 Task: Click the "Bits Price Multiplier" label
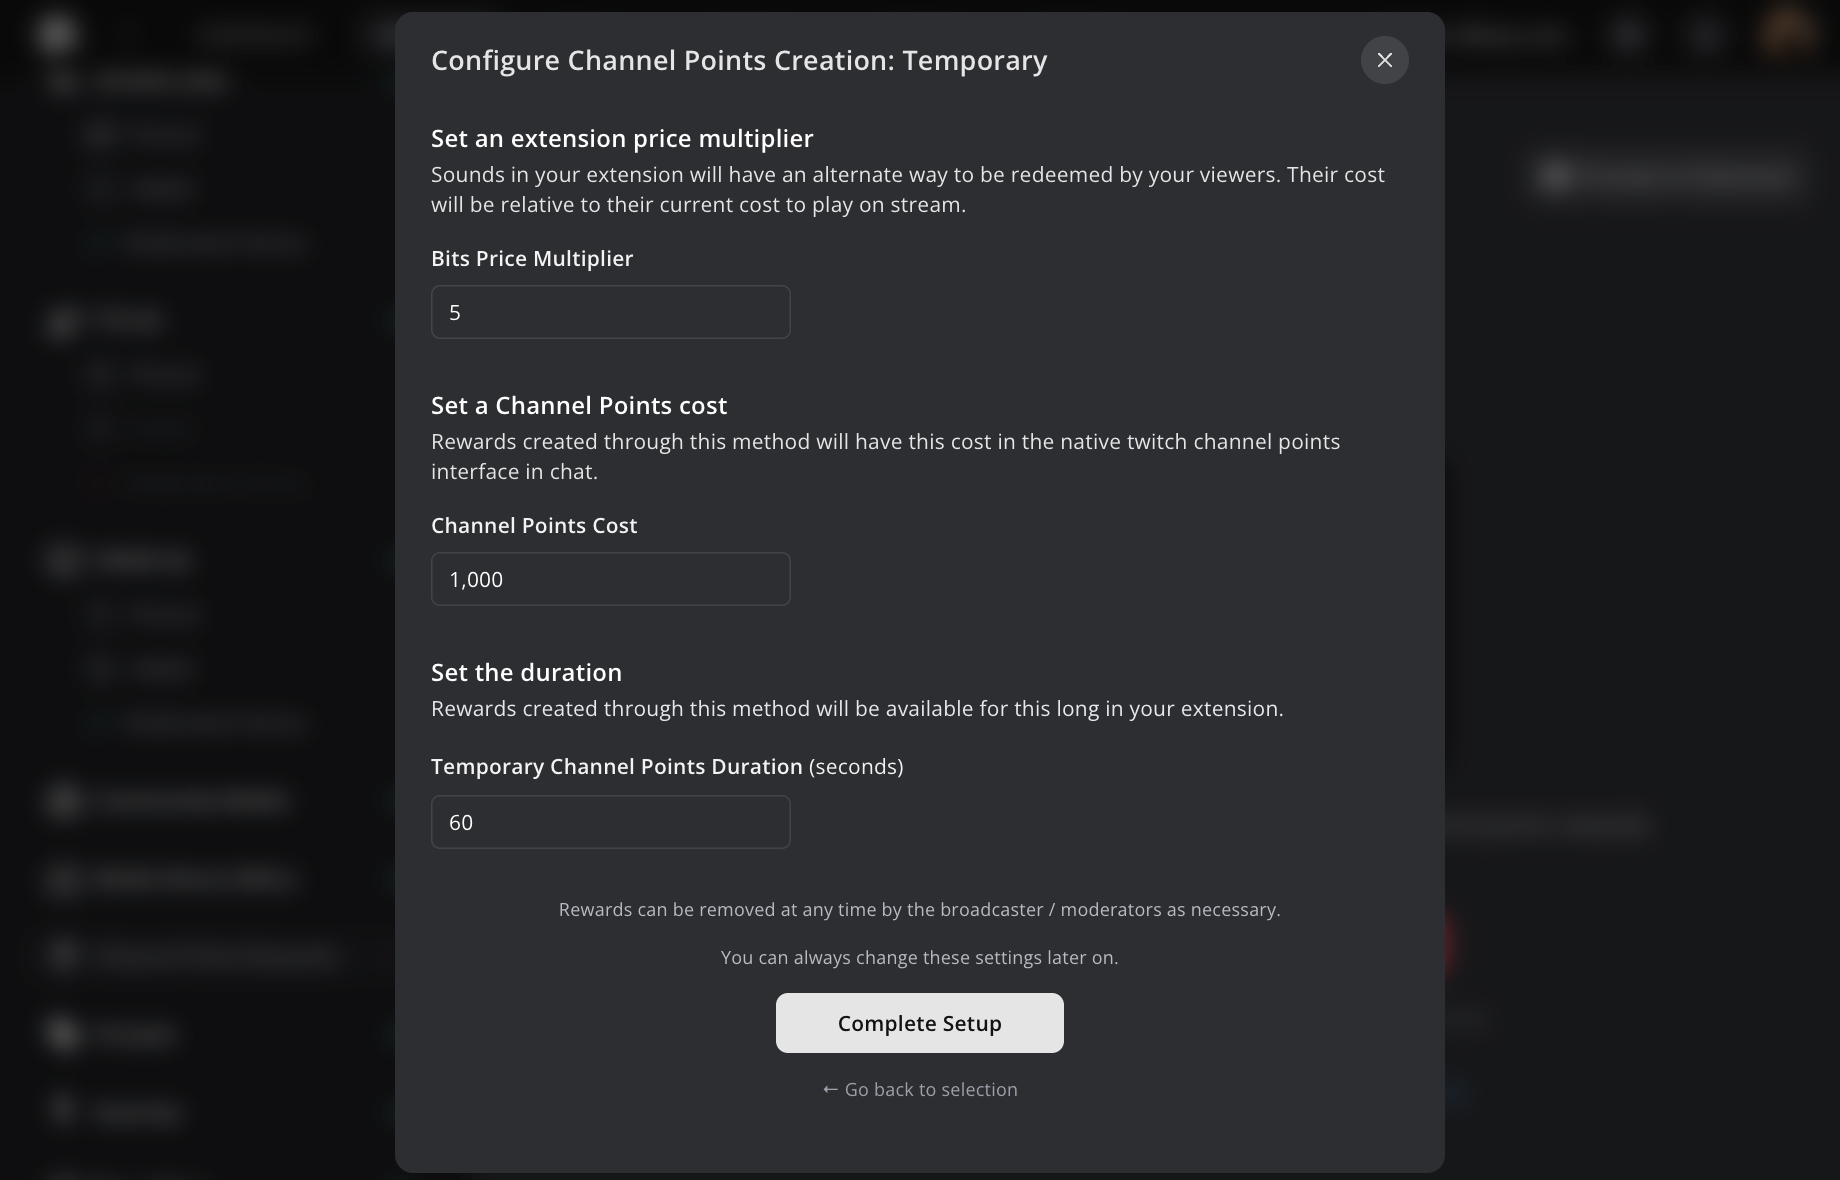pos(532,258)
